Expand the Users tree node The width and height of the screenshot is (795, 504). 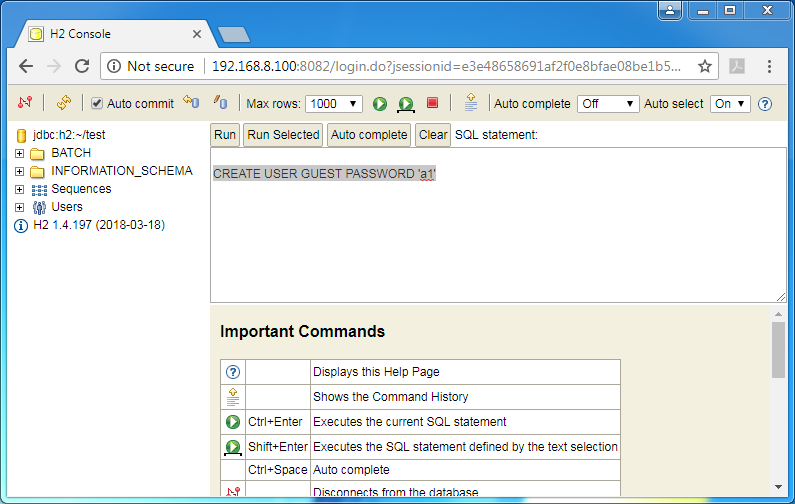point(19,207)
